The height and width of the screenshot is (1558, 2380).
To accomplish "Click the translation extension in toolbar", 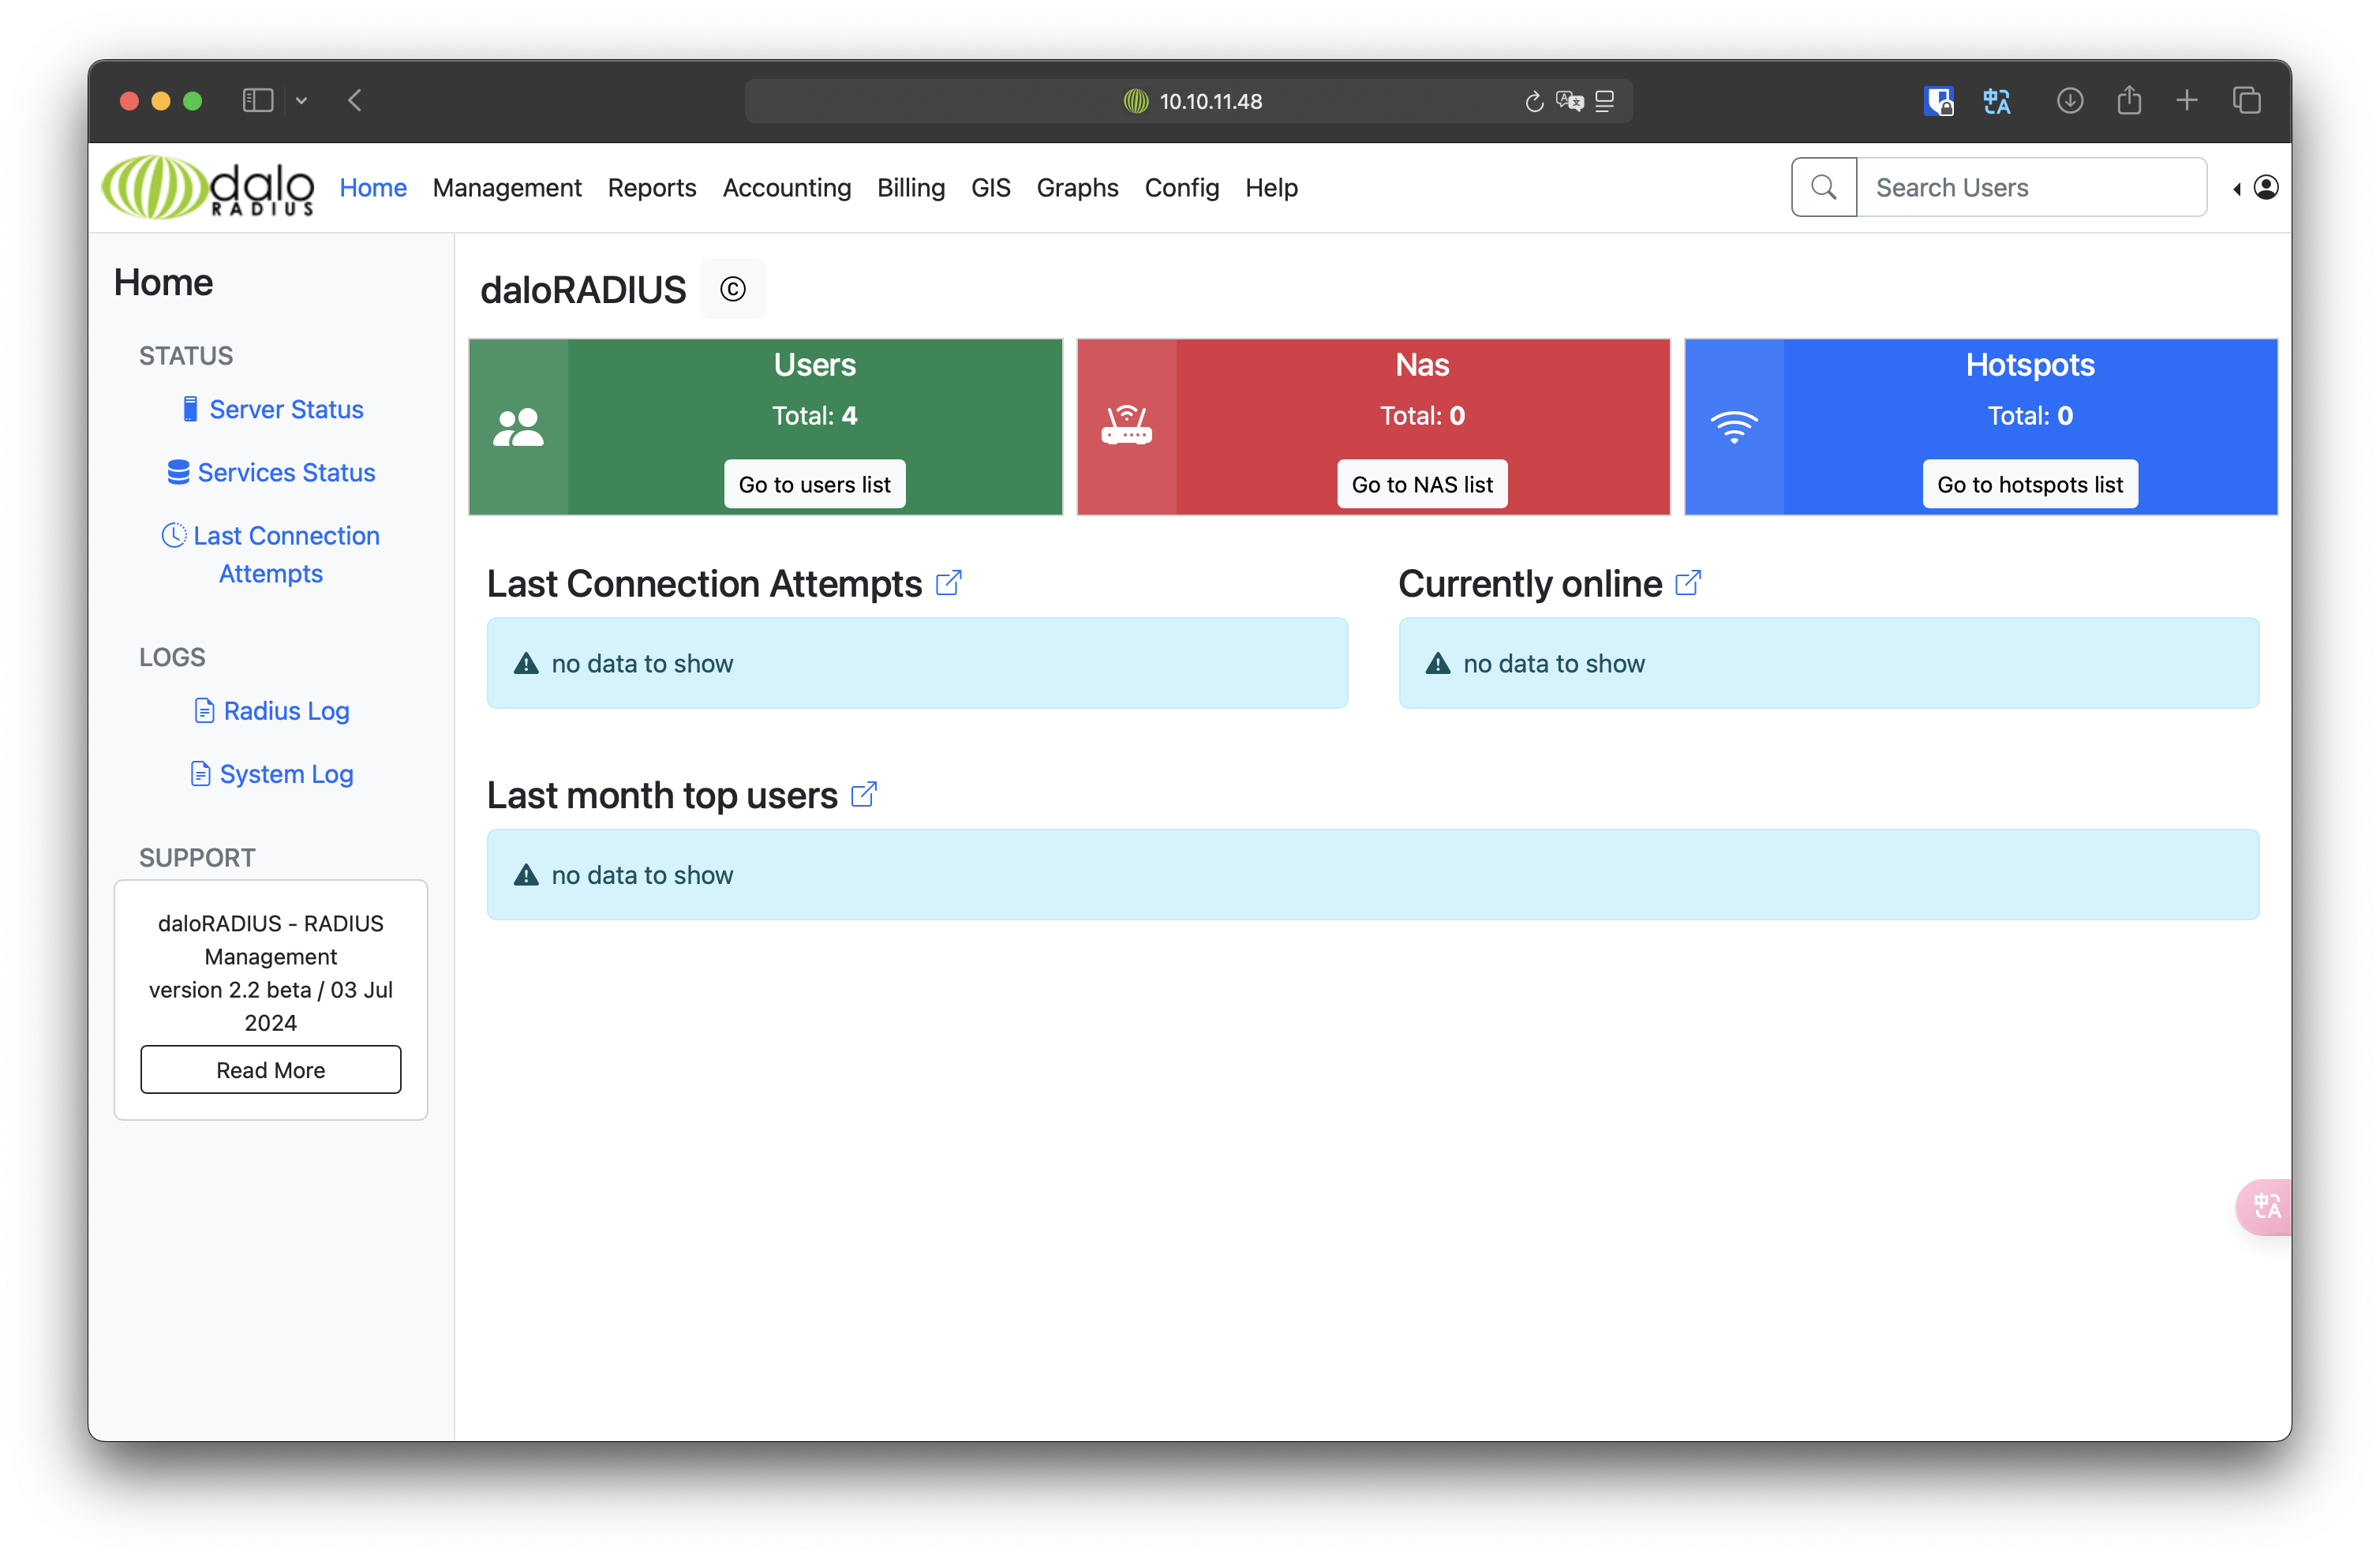I will (1997, 101).
